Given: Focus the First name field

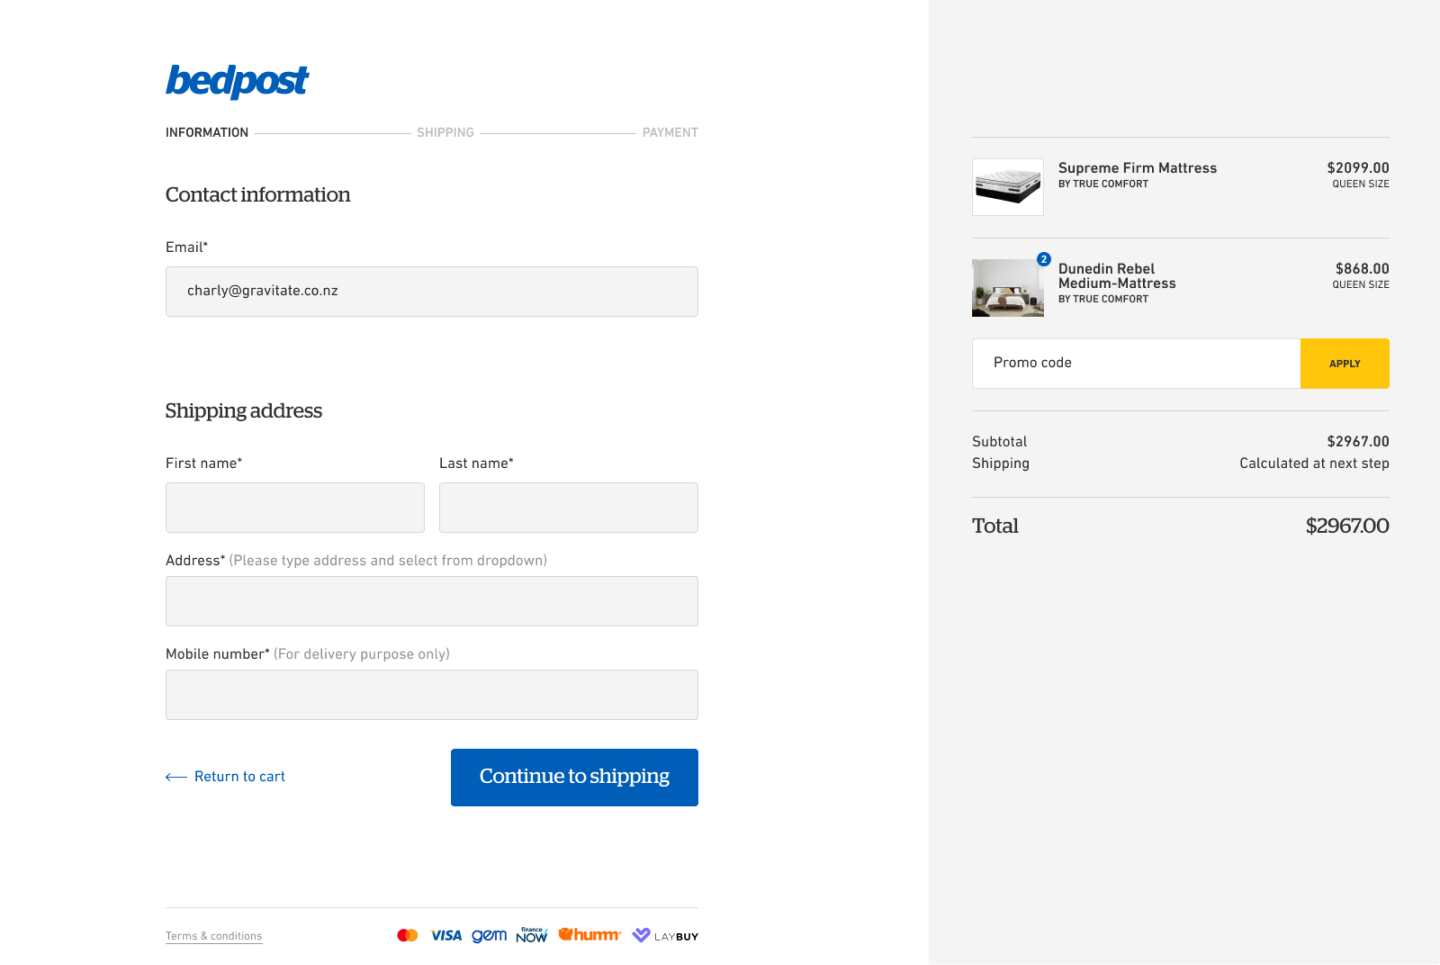Looking at the screenshot, I should [295, 507].
